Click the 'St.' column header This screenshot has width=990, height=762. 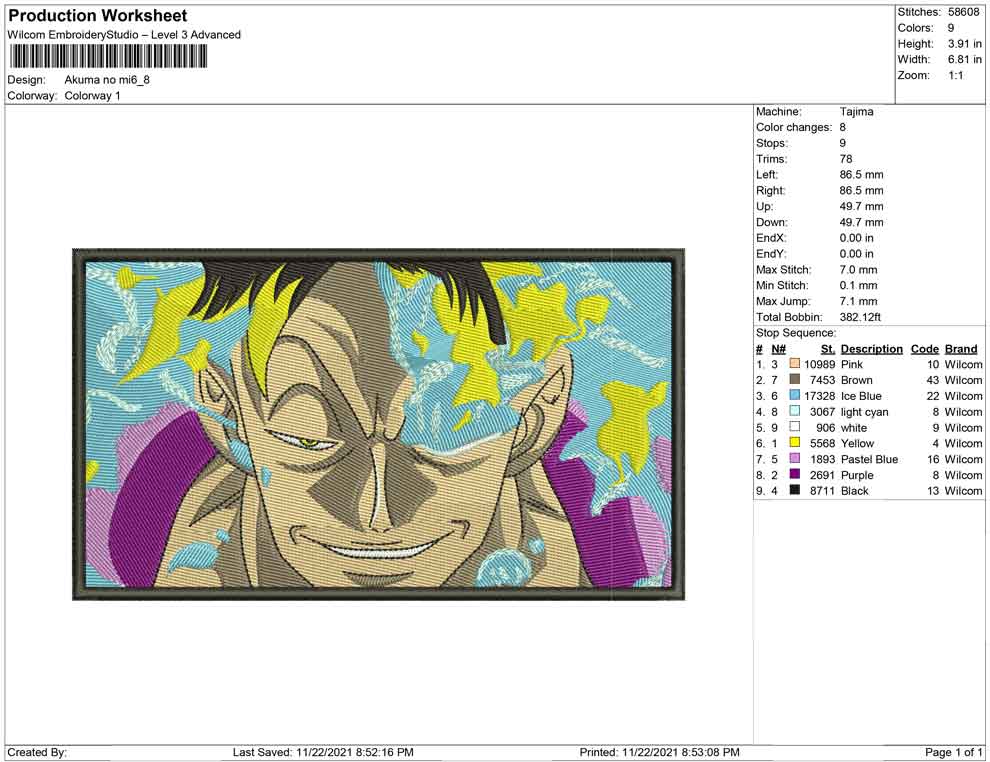pyautogui.click(x=828, y=349)
